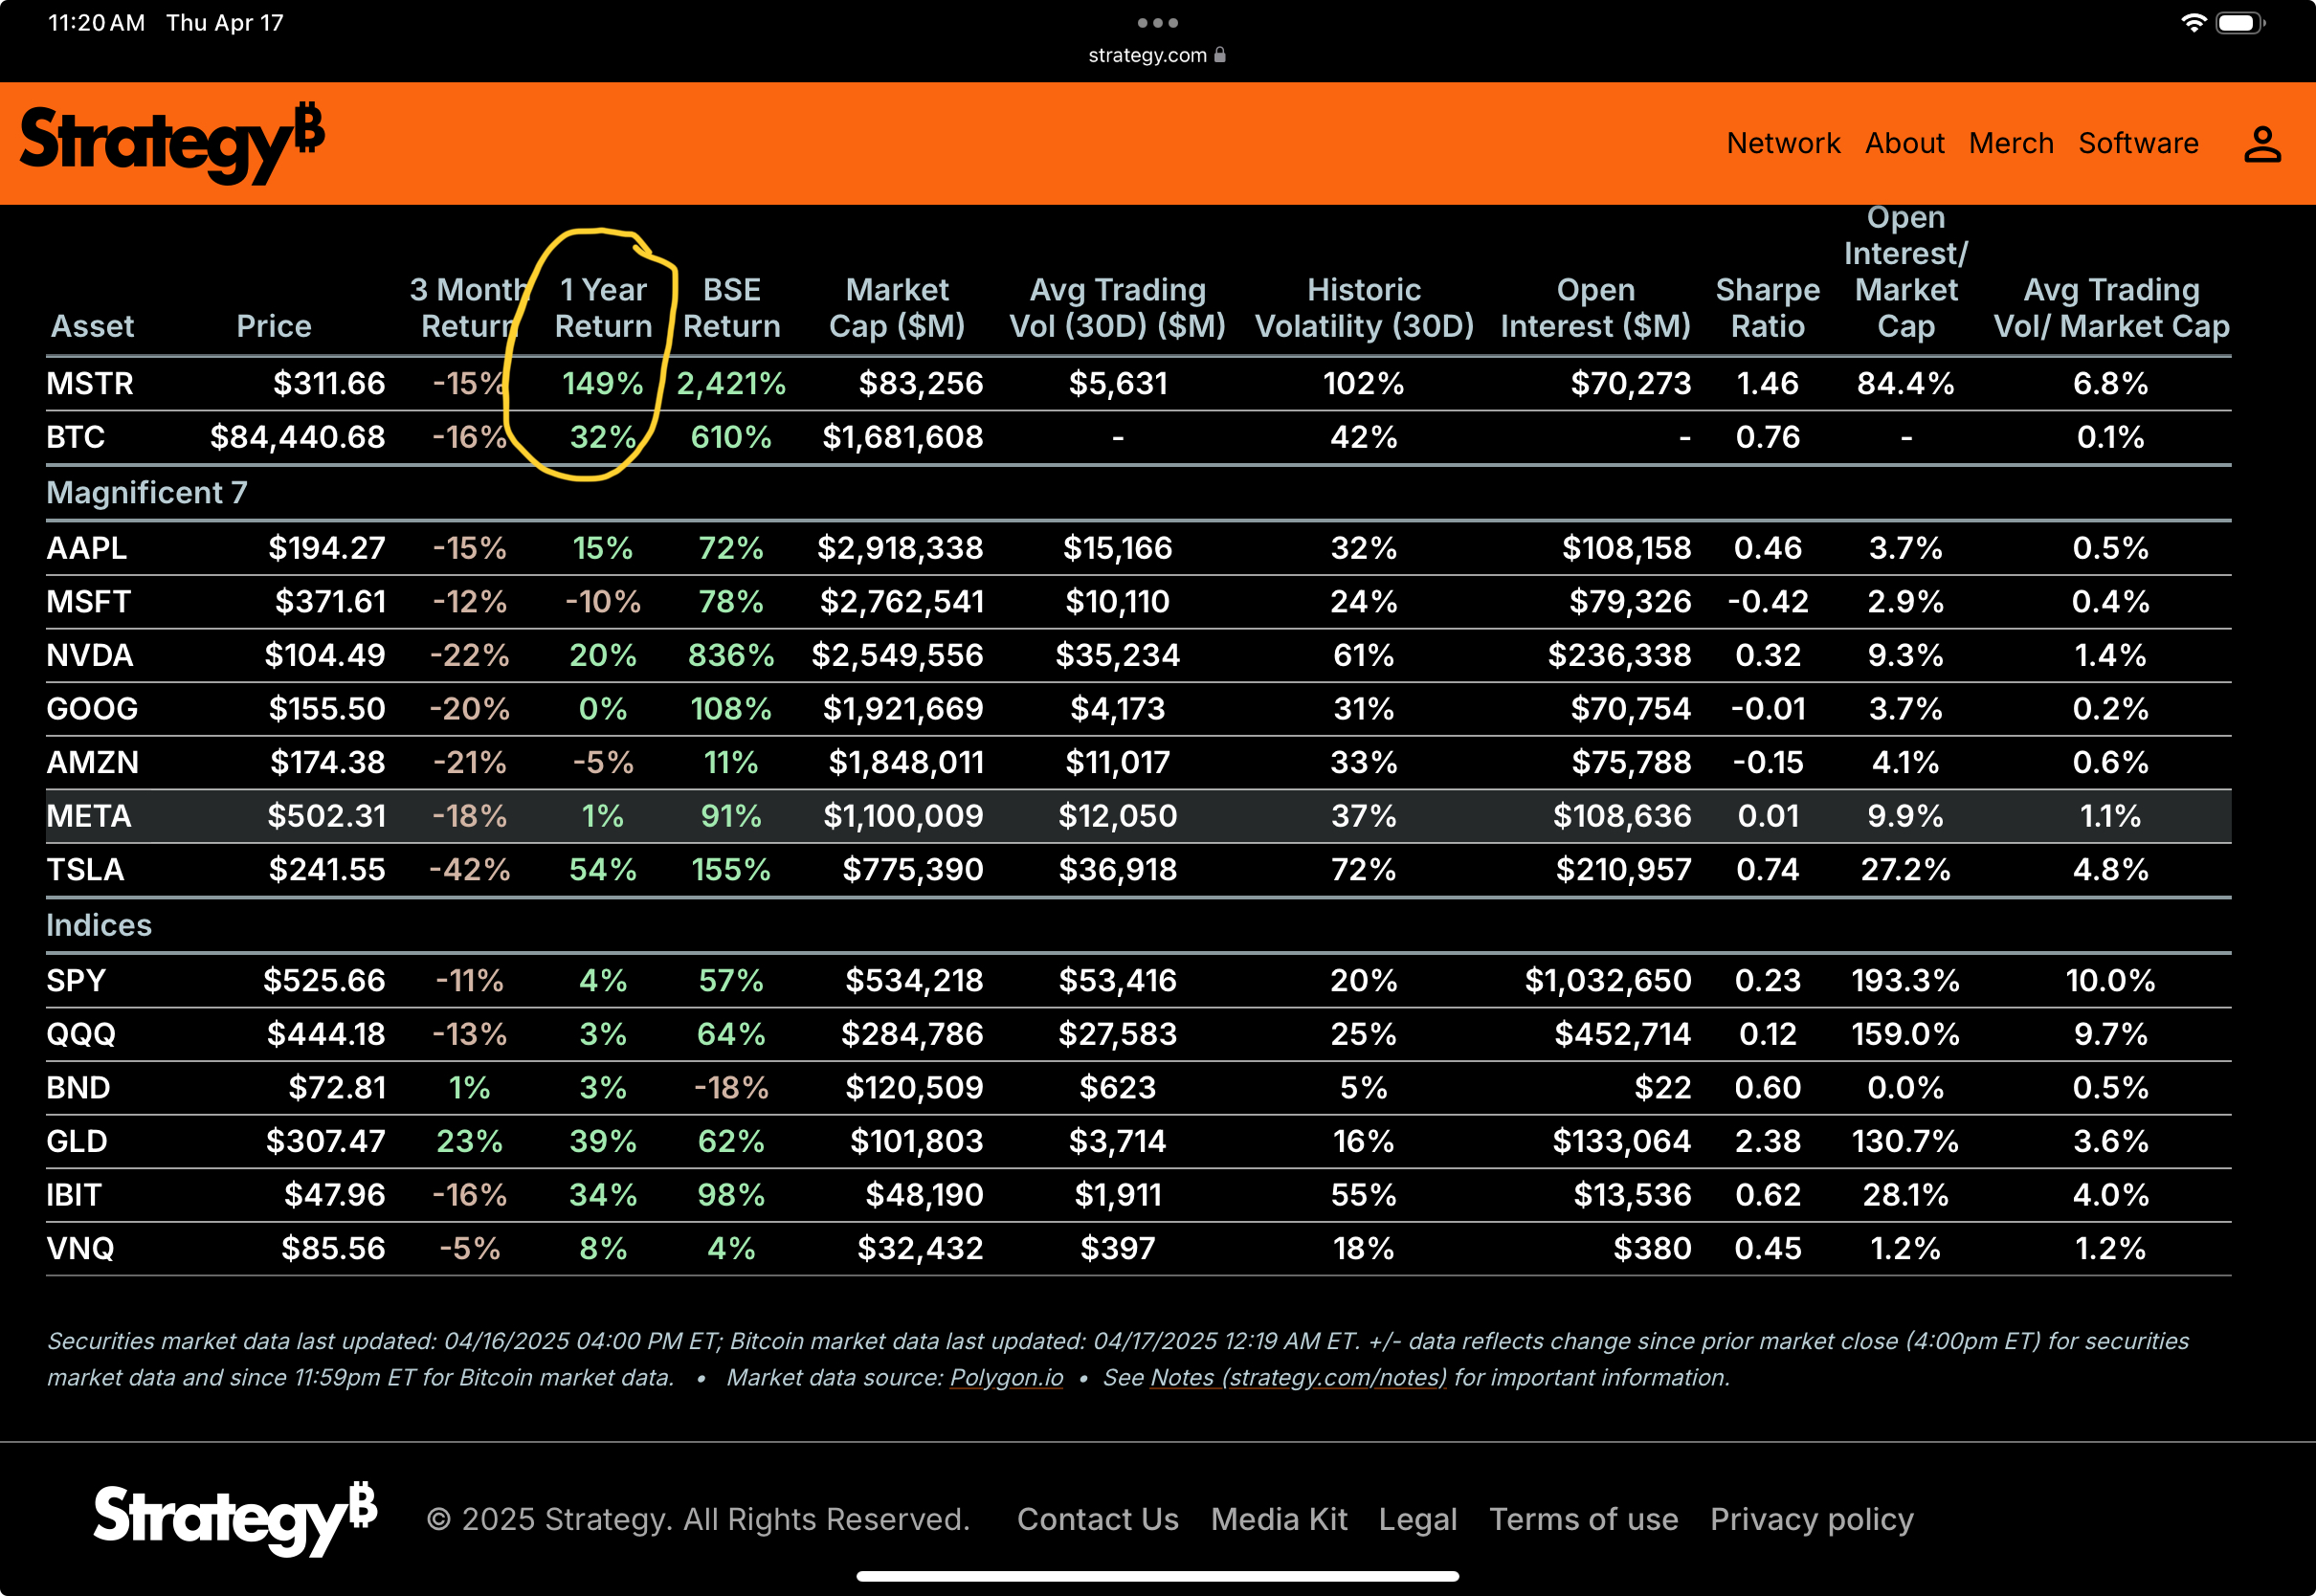Screen dimensions: 2316x1596
Task: Click the Strategy logo in orange header
Action: coord(172,143)
